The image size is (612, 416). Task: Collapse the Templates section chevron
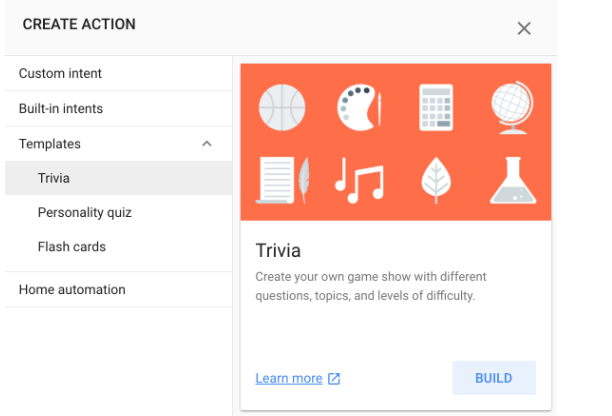[207, 144]
